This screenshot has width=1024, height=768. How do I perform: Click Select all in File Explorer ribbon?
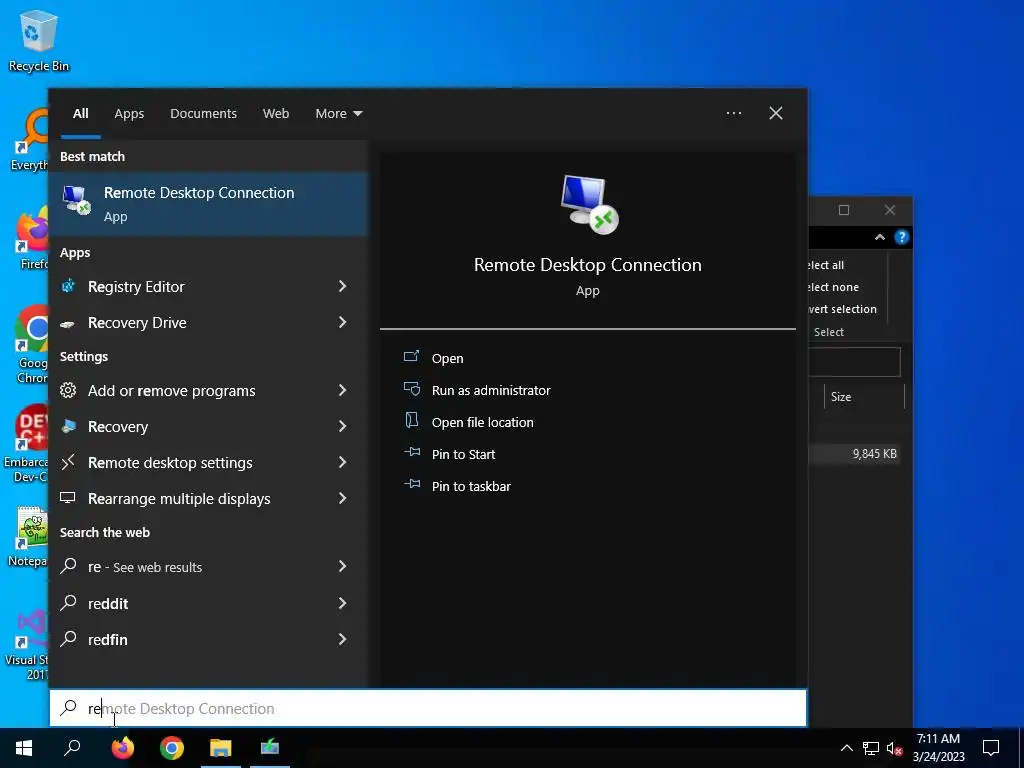tap(827, 265)
